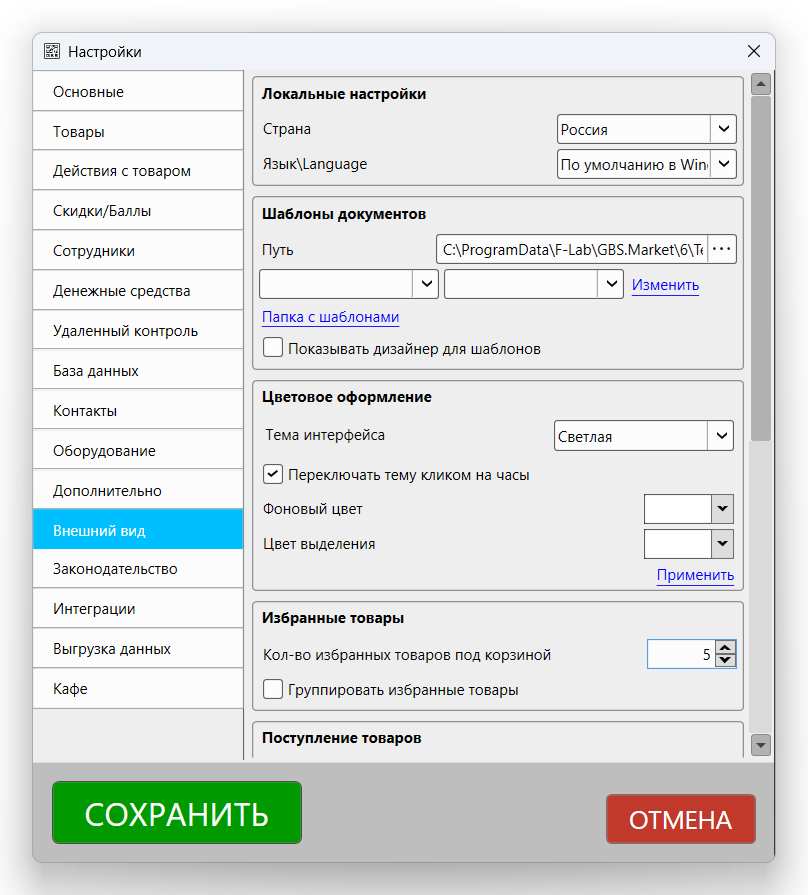The height and width of the screenshot is (895, 808).
Task: Increase the favorite products count with the up stepper
Action: point(727,648)
